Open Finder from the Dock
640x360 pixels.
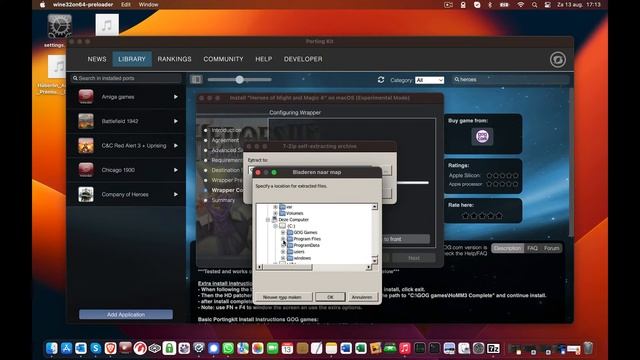tap(51, 348)
